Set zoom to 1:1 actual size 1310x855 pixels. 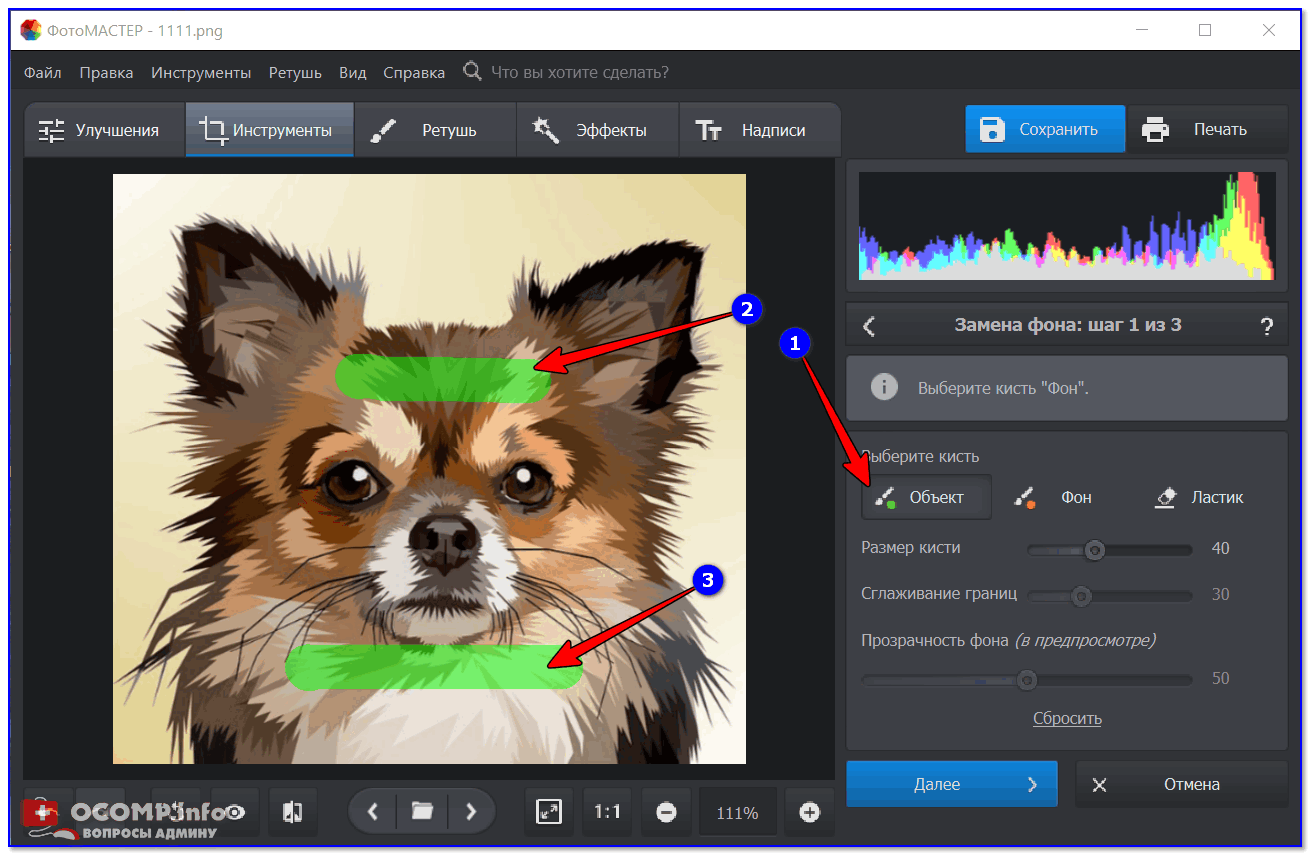coord(607,812)
